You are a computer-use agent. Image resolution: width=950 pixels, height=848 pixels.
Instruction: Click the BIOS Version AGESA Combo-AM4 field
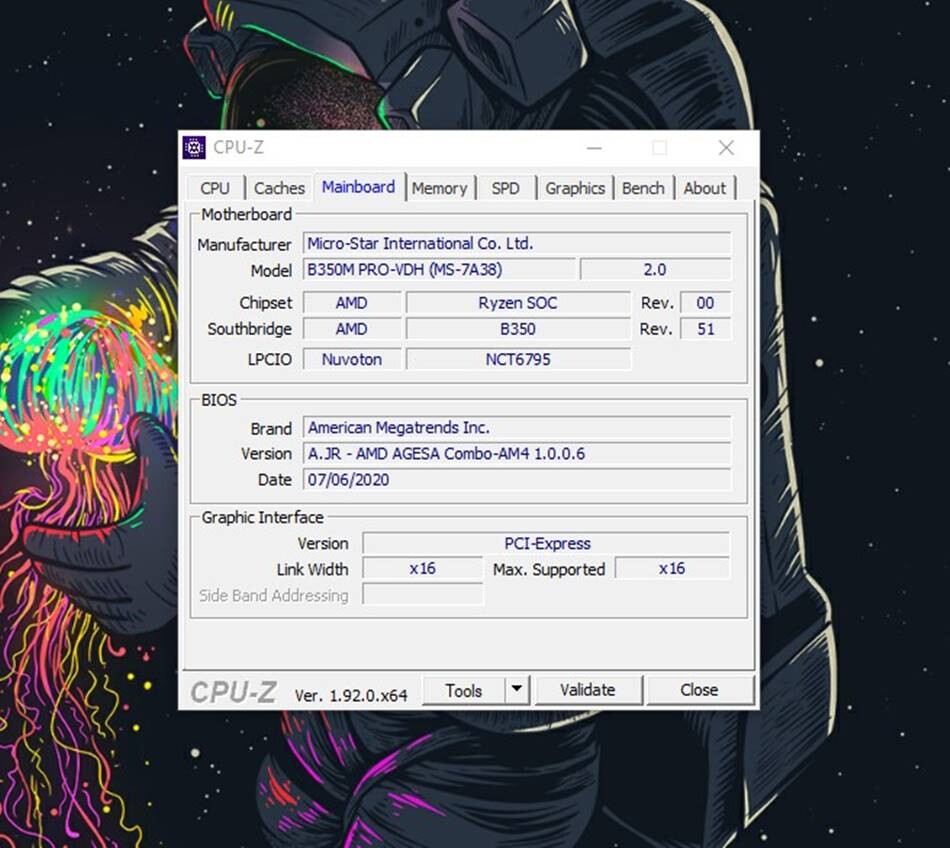(x=517, y=454)
